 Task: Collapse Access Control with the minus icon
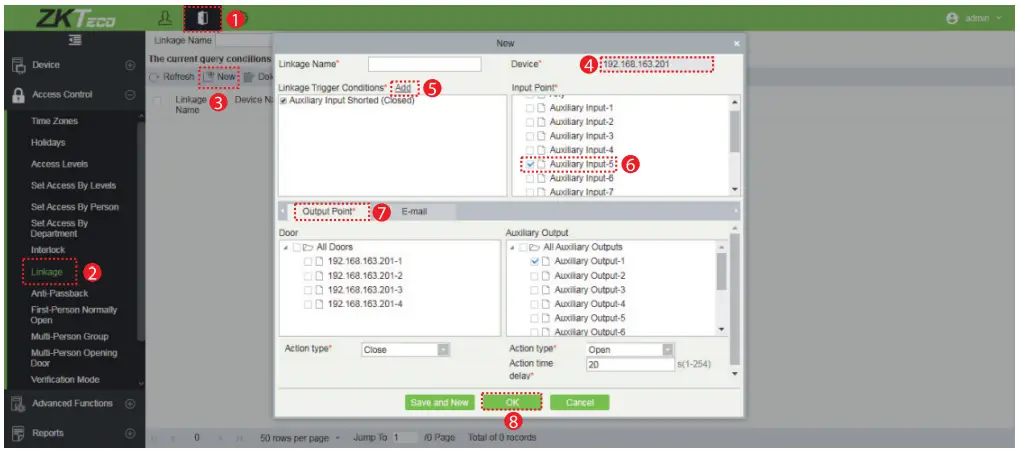[130, 94]
